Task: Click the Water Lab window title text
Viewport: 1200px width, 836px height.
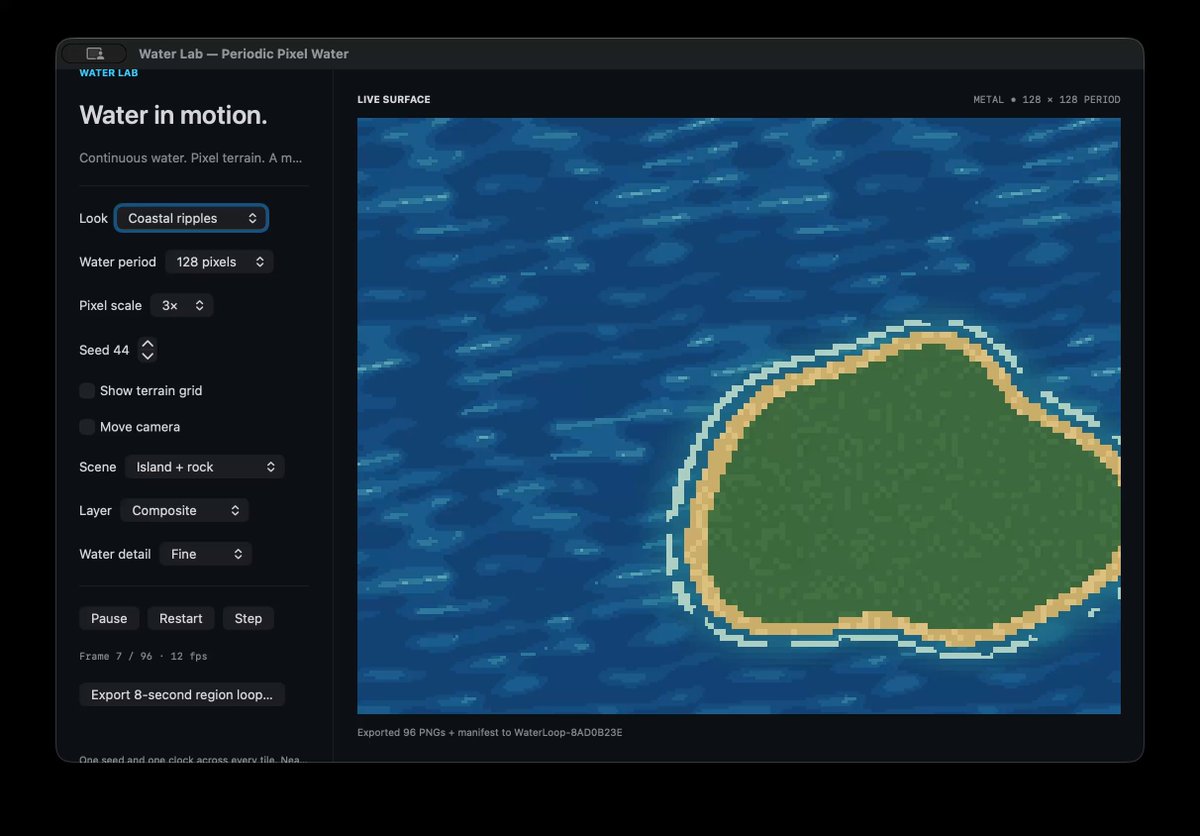Action: tap(244, 54)
